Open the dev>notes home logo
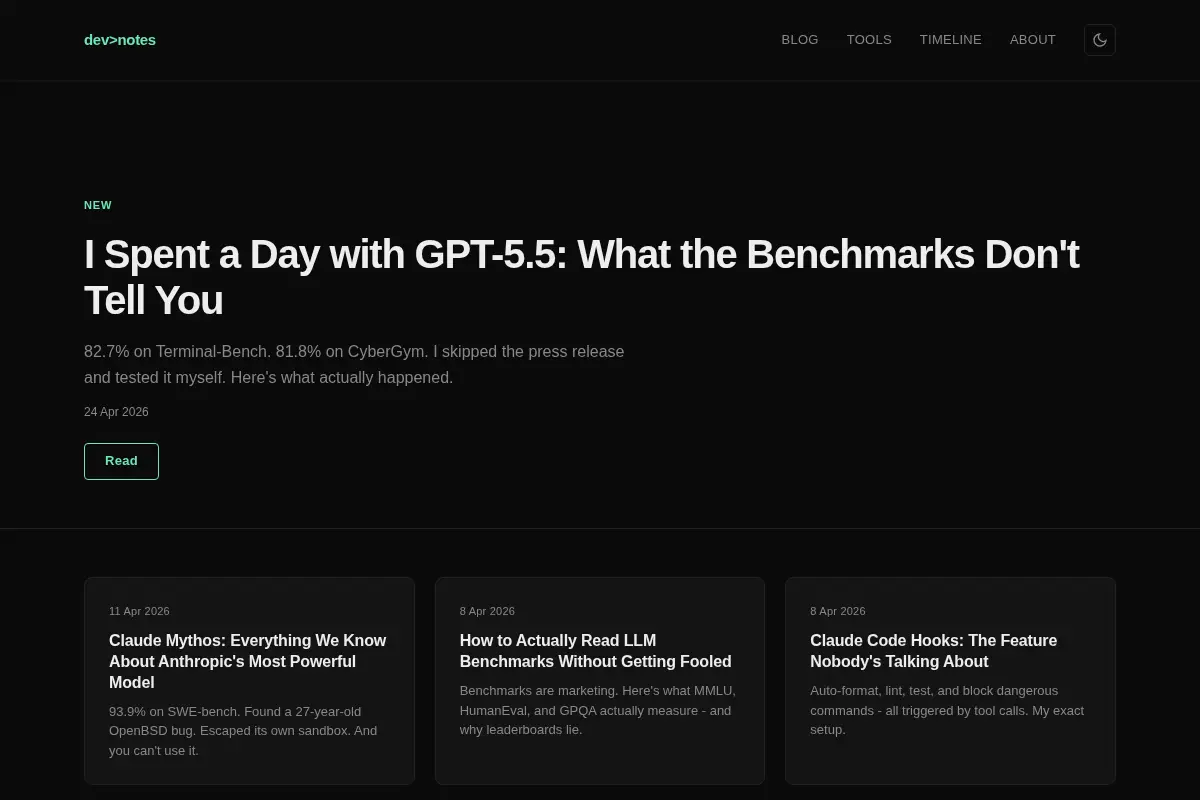The width and height of the screenshot is (1200, 800). point(120,40)
